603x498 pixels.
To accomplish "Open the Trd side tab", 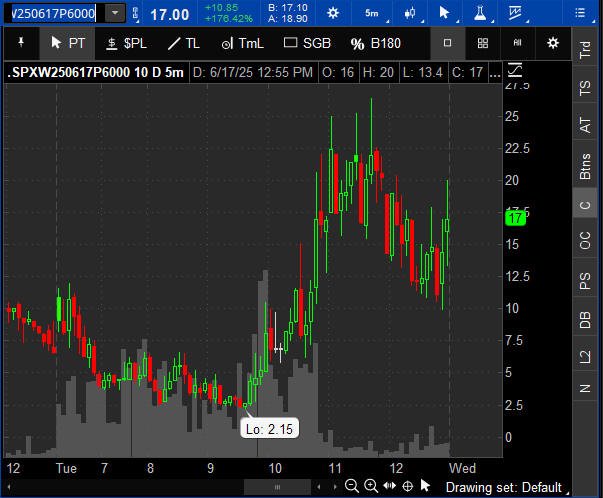I will [585, 49].
